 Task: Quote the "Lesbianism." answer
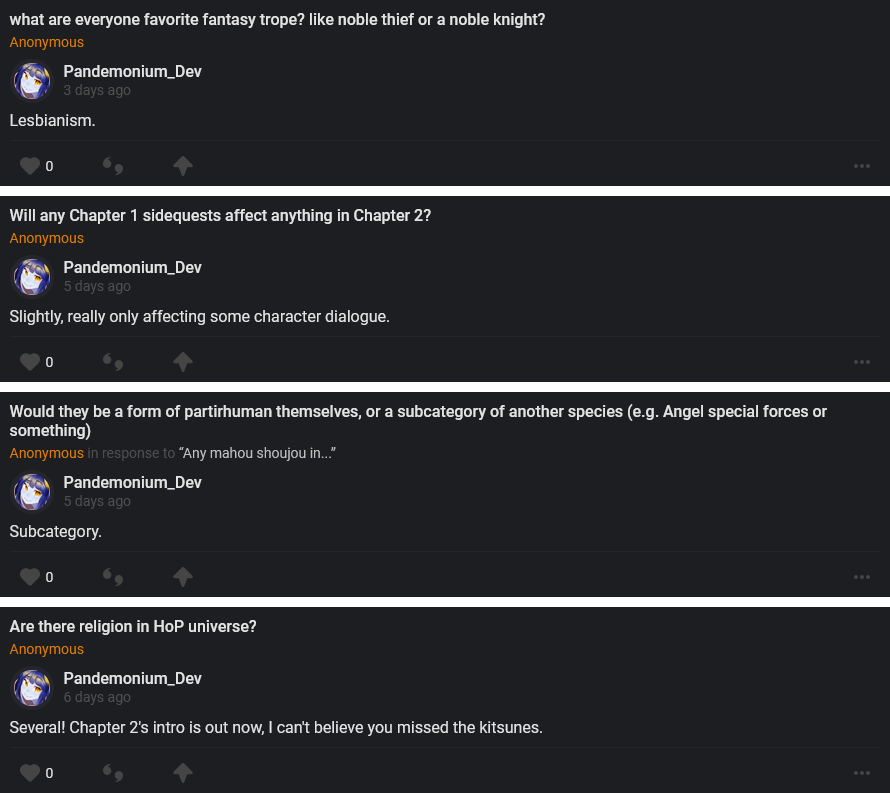click(113, 166)
